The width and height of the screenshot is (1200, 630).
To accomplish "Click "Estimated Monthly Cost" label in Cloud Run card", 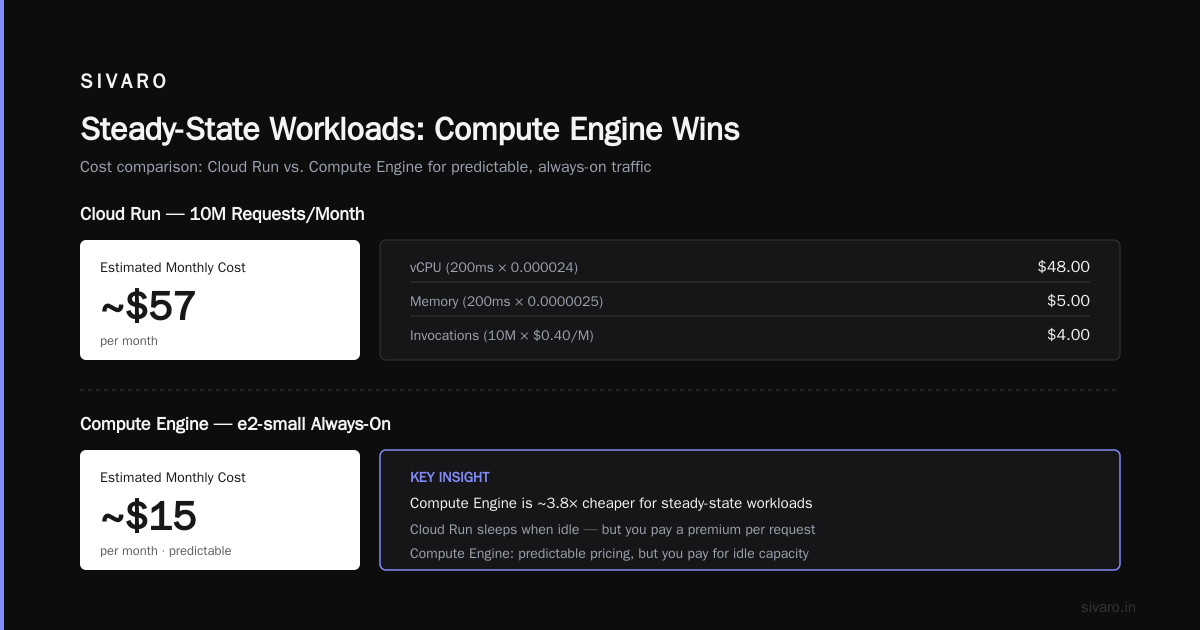I will [x=173, y=267].
